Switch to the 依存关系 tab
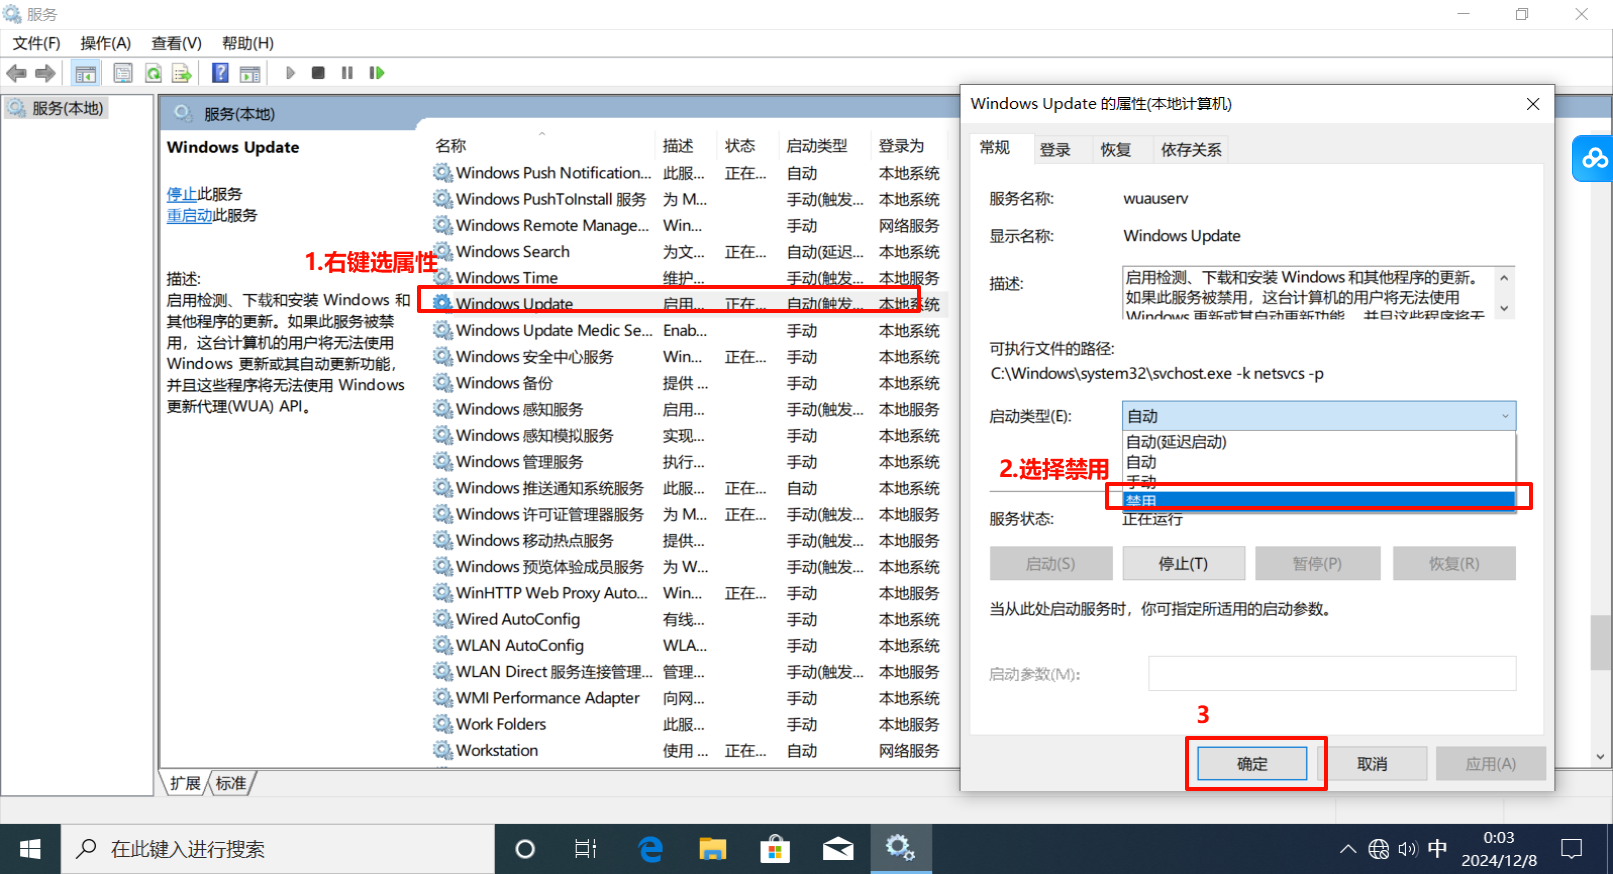This screenshot has width=1613, height=874. [x=1191, y=150]
